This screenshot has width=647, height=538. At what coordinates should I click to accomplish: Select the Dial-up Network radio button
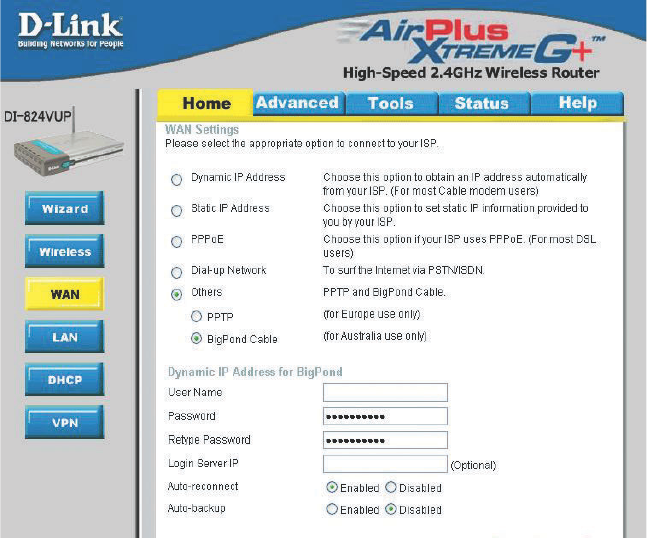pyautogui.click(x=177, y=273)
